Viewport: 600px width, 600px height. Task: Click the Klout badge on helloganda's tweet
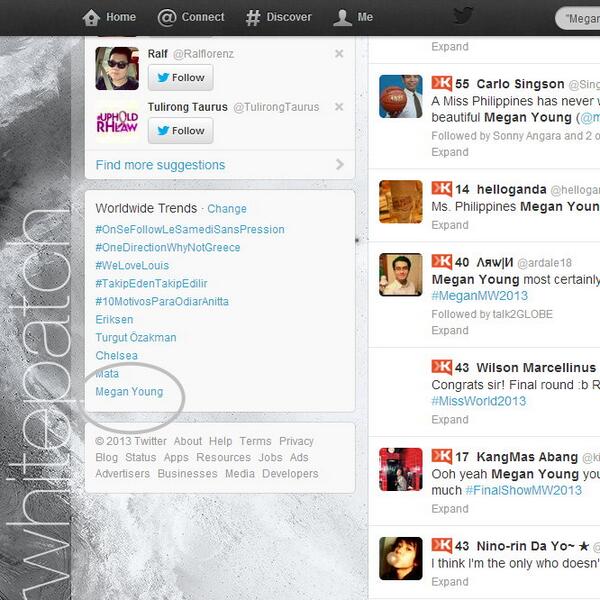coord(442,189)
